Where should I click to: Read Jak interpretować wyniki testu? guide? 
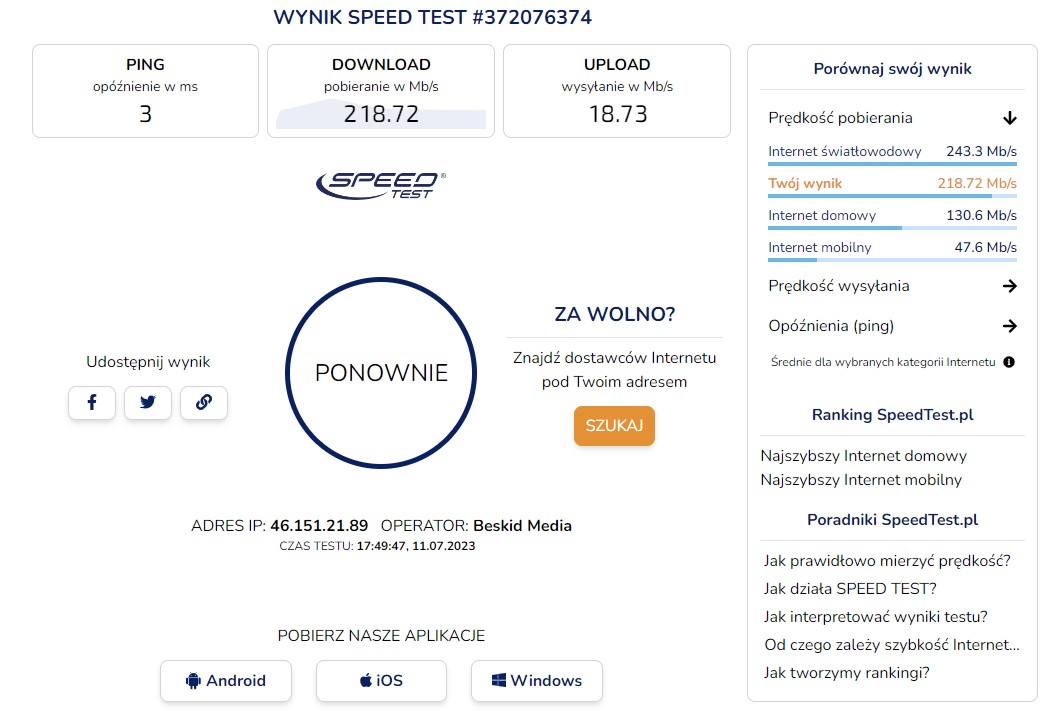[x=875, y=617]
